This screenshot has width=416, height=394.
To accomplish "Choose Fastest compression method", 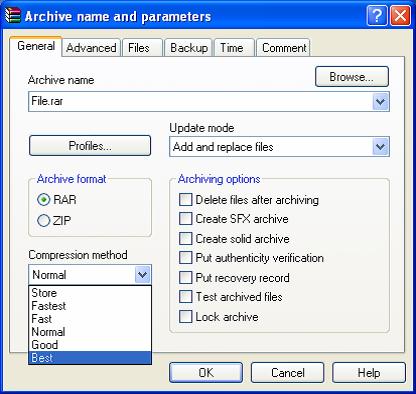I will 90,306.
